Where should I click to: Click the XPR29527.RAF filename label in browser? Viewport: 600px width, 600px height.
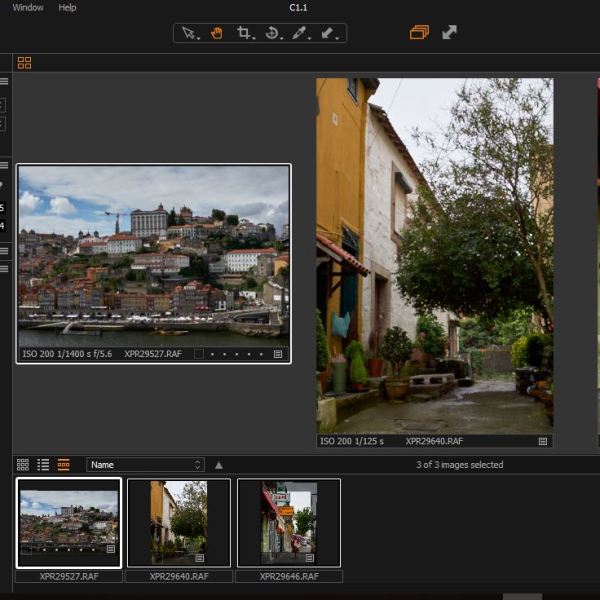pos(69,577)
